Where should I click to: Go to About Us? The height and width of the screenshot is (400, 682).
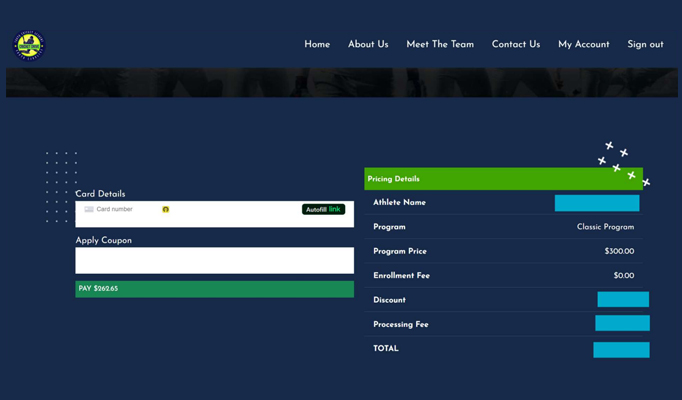click(x=368, y=44)
